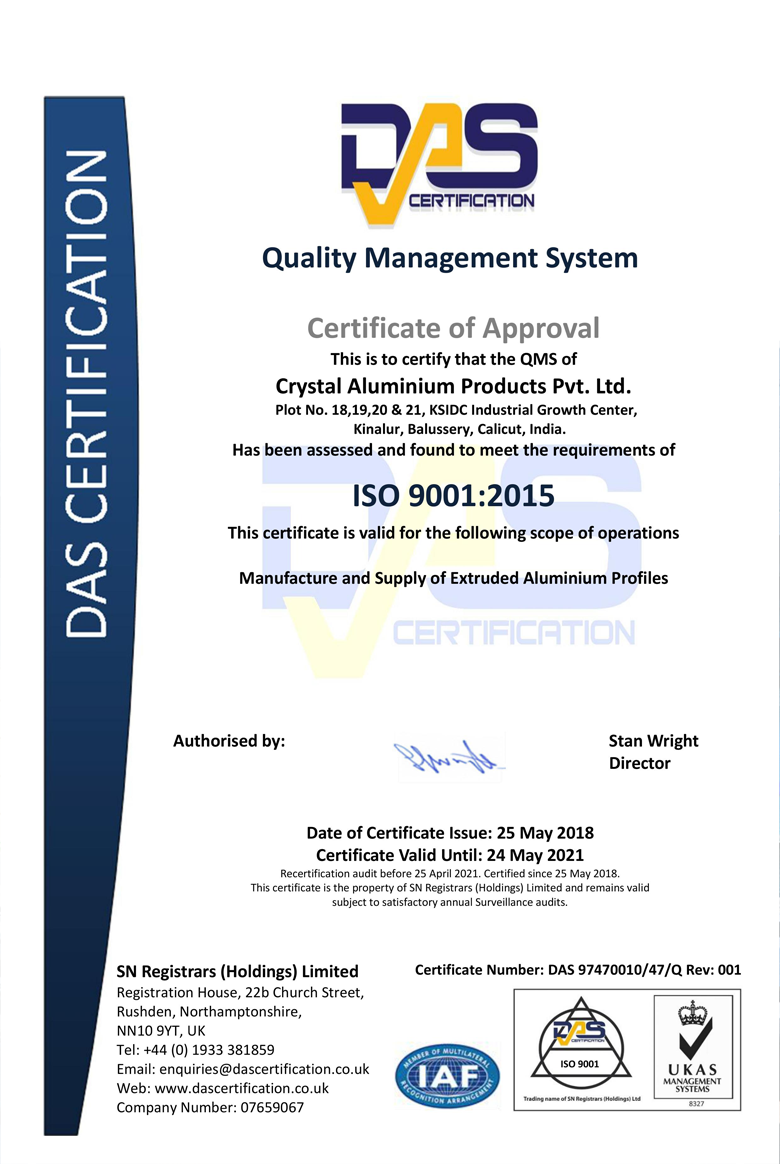Screen dimensions: 780x1164
Task: Click the Crystal Aluminium Products Pvt. Ltd. name
Action: coord(453,385)
